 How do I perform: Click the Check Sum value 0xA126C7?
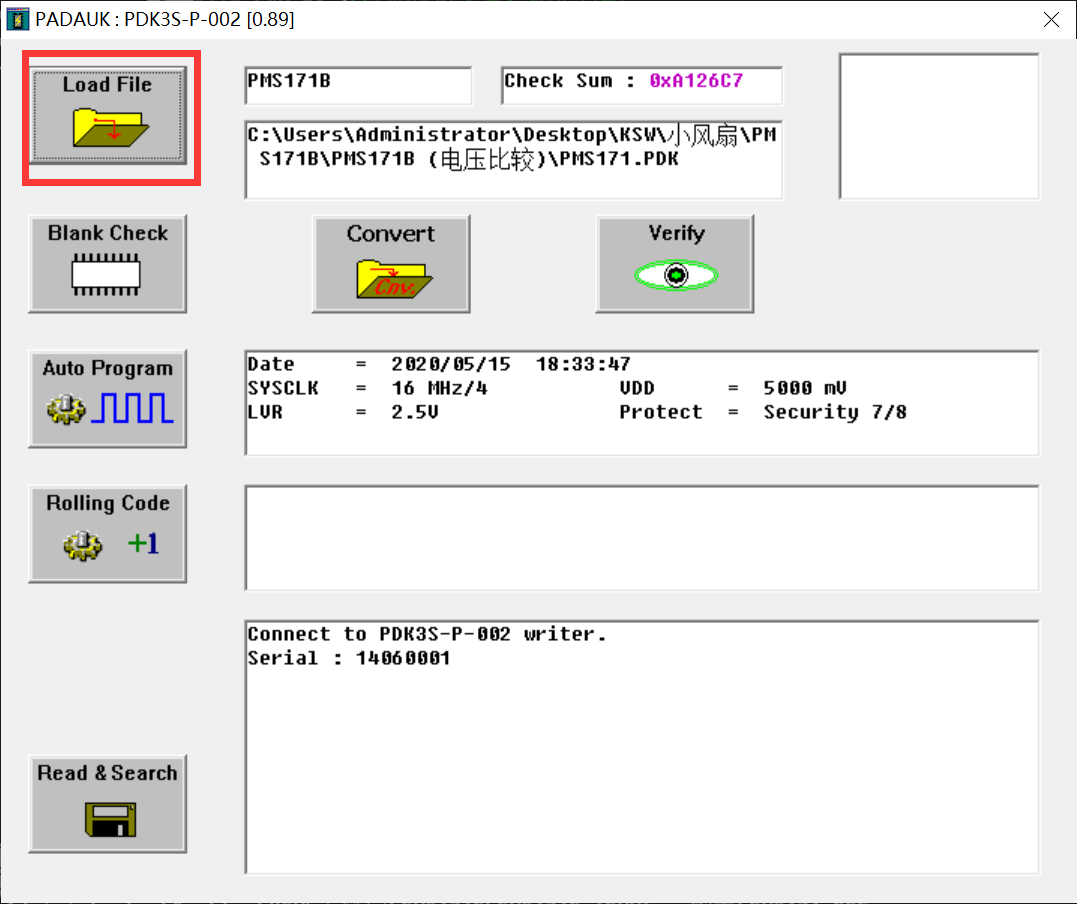[696, 81]
